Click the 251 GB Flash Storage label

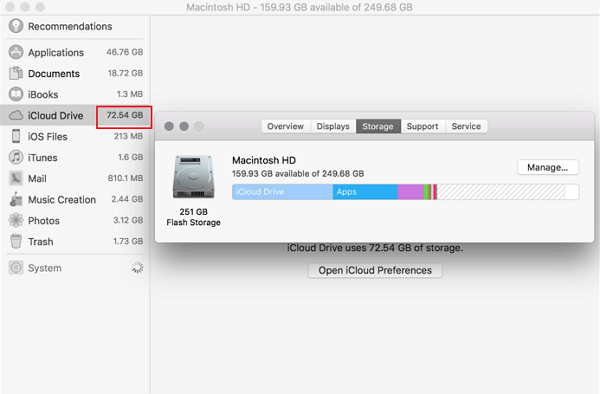[x=193, y=217]
